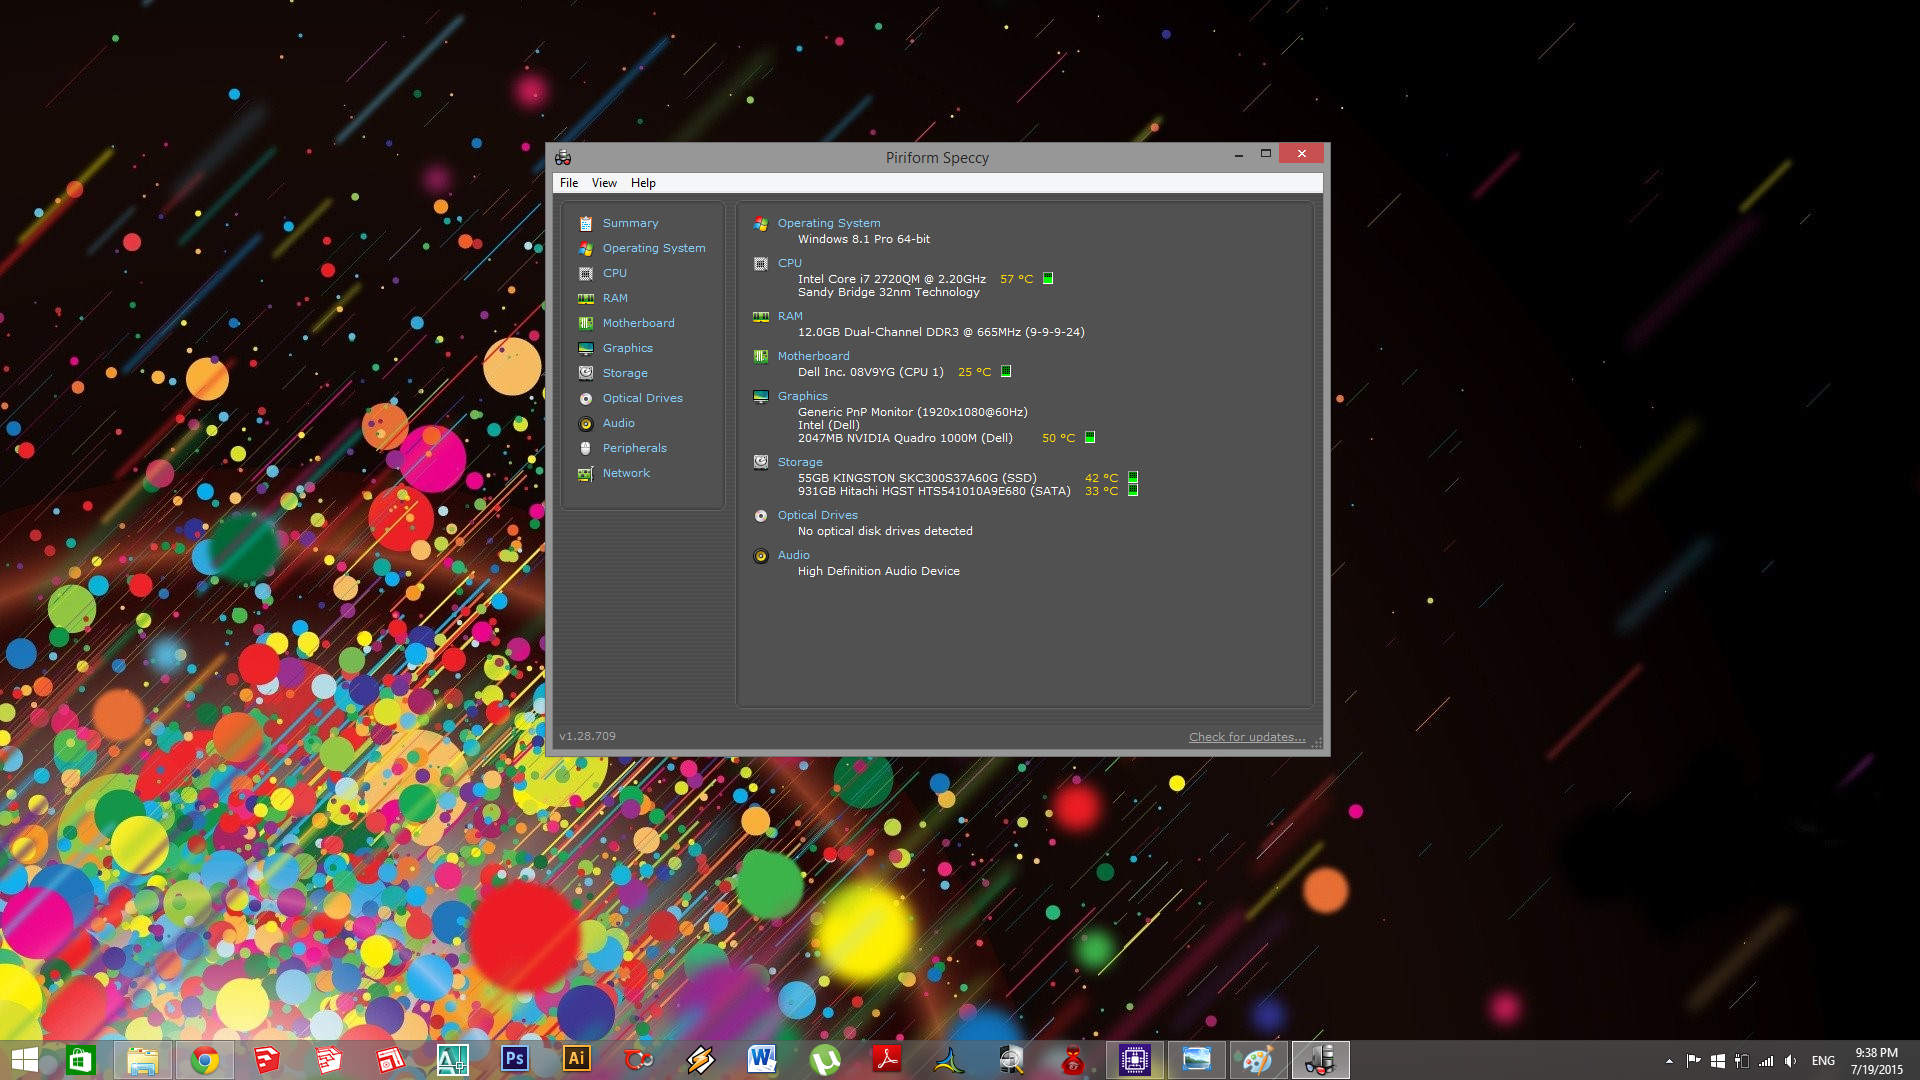Screen dimensions: 1920x1080
Task: Open the File menu
Action: point(569,183)
